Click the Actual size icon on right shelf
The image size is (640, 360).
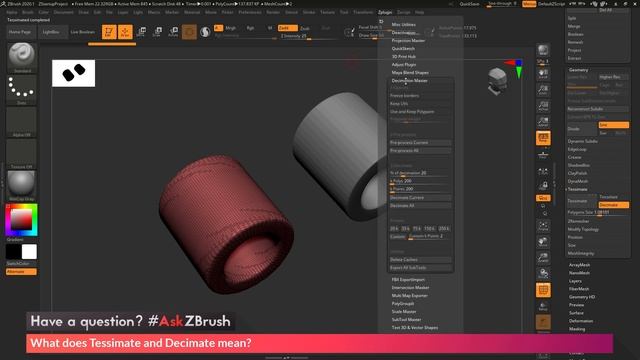click(543, 106)
